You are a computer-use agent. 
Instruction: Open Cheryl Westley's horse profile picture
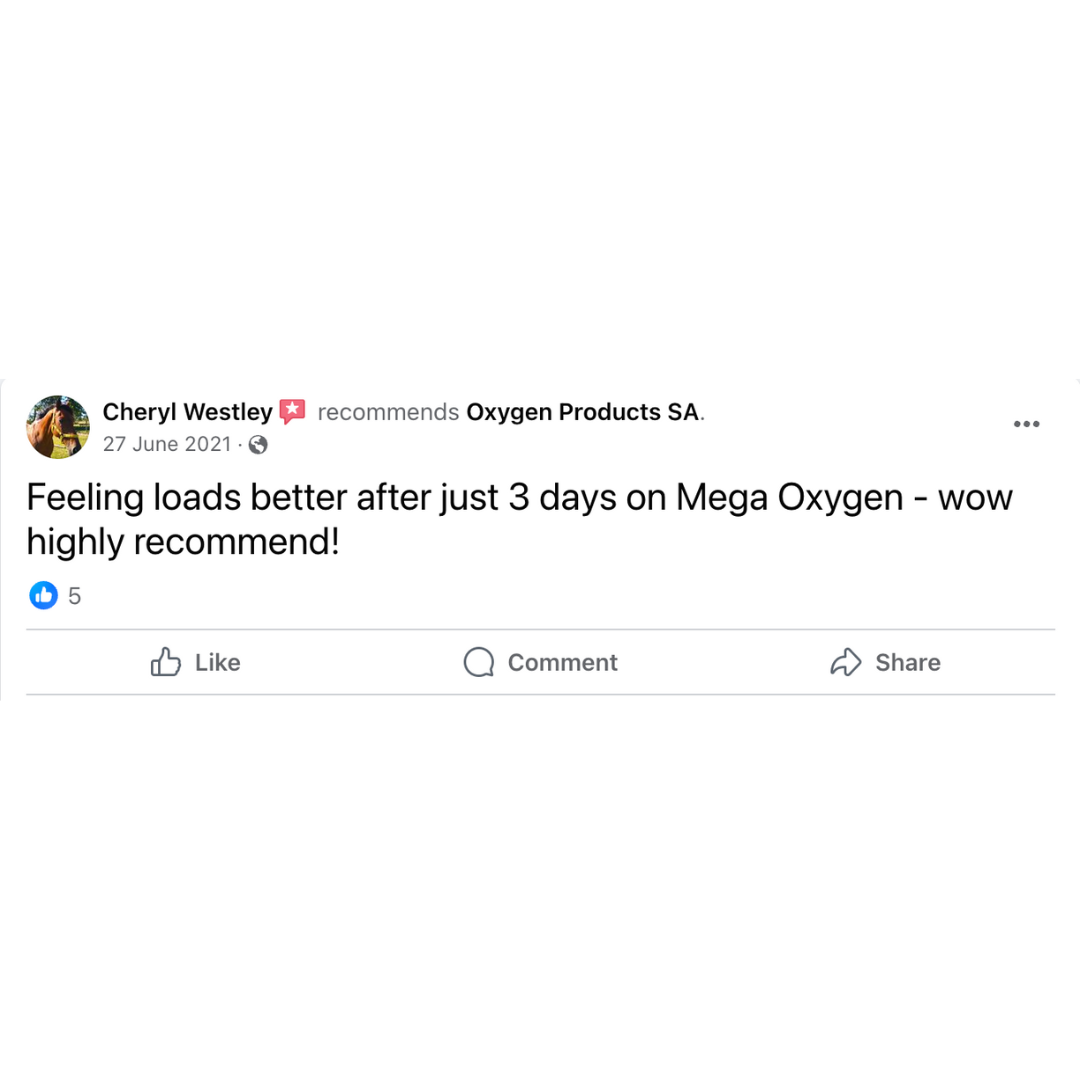pos(58,427)
